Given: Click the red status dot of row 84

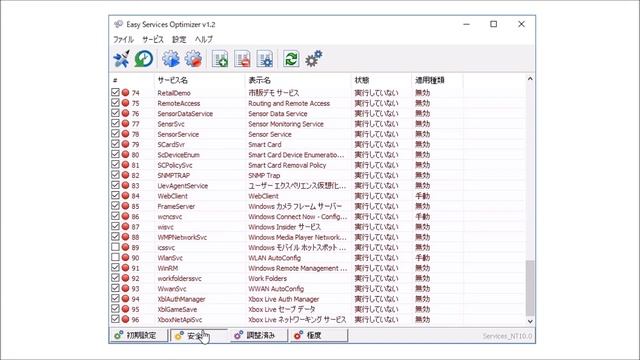Looking at the screenshot, I should click(125, 196).
